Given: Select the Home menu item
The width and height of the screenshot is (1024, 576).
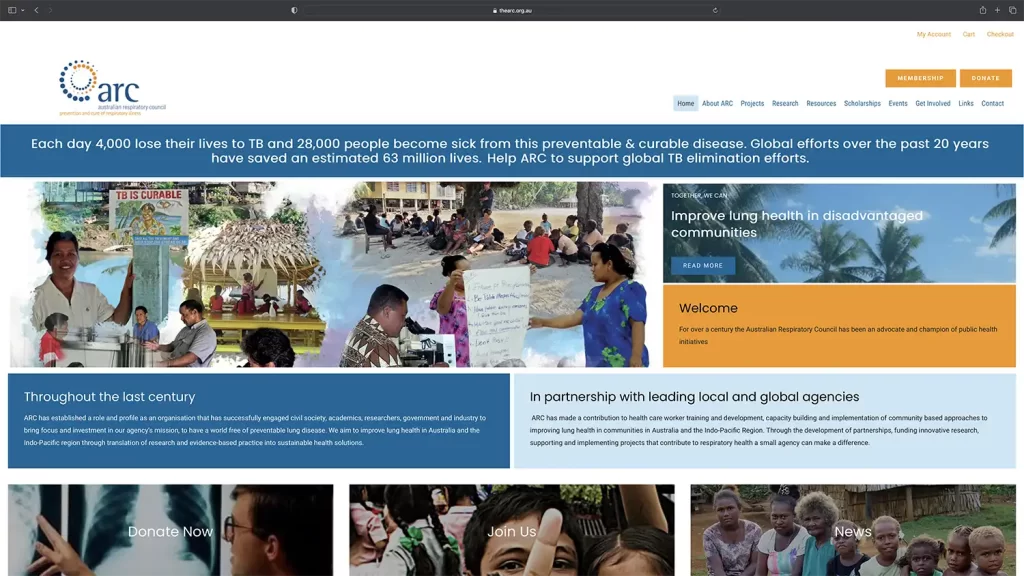Looking at the screenshot, I should (685, 103).
